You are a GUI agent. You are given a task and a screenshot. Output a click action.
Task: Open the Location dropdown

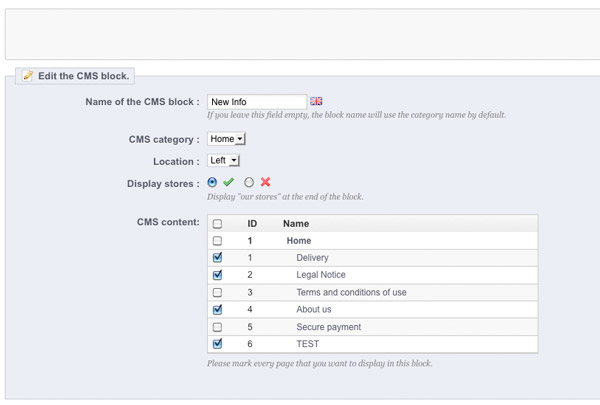click(x=224, y=160)
